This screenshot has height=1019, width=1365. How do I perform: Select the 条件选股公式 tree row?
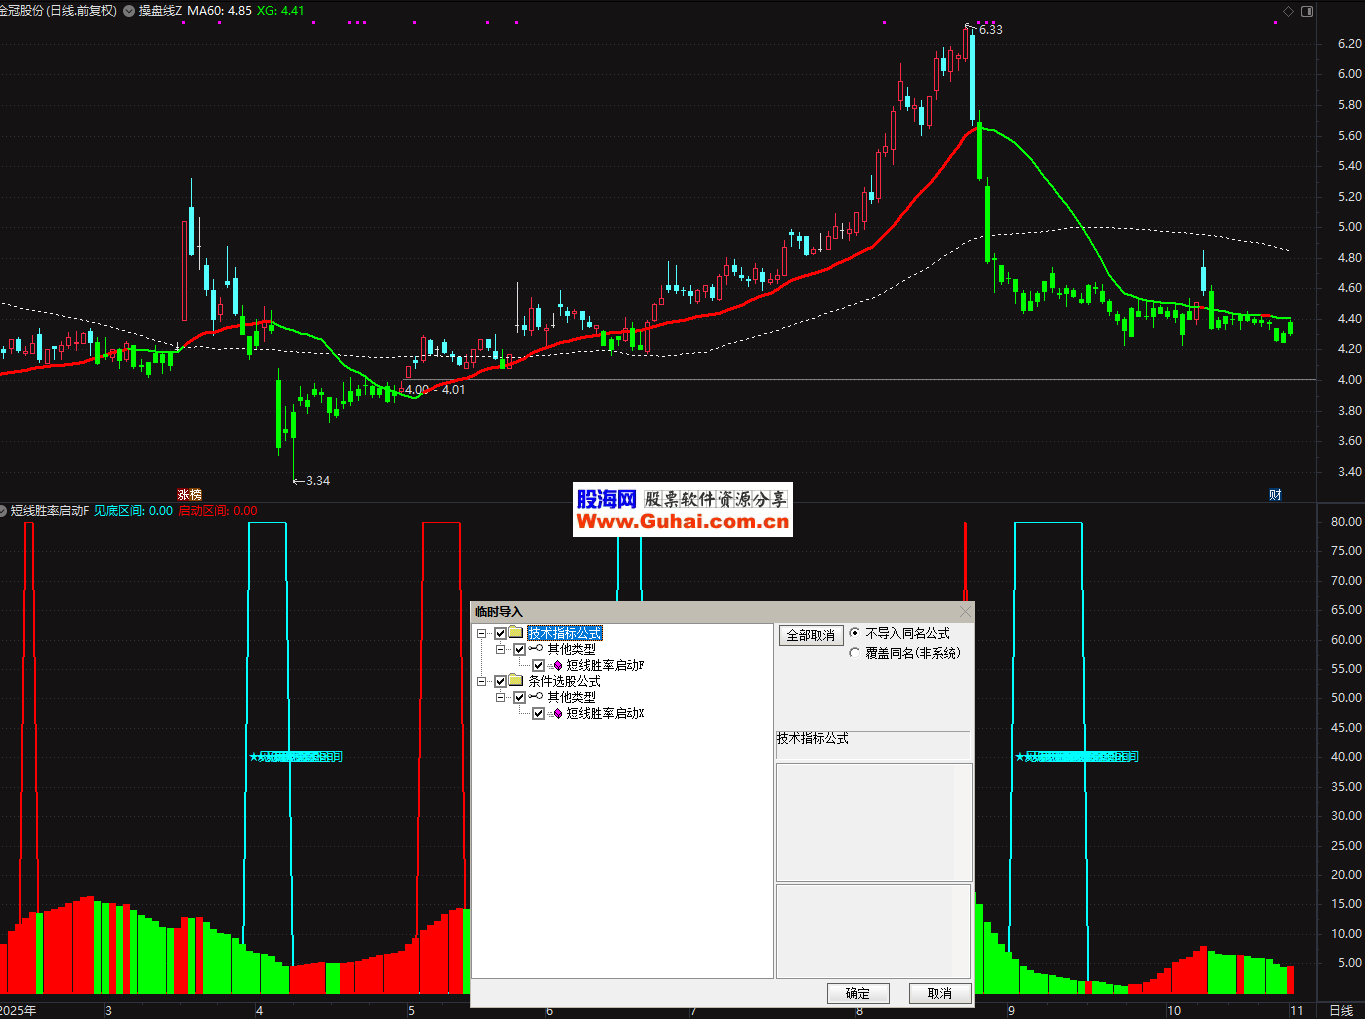click(564, 681)
